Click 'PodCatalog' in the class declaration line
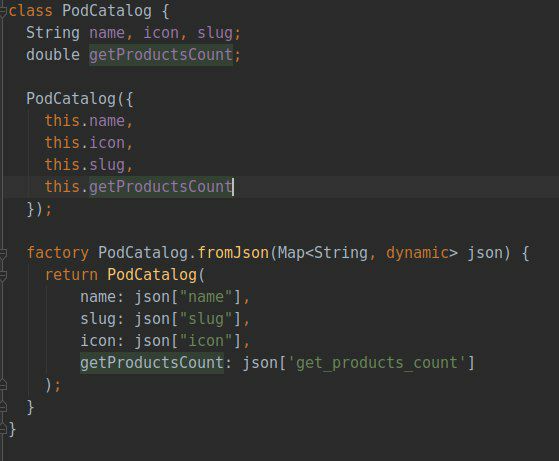The height and width of the screenshot is (461, 559). [107, 11]
